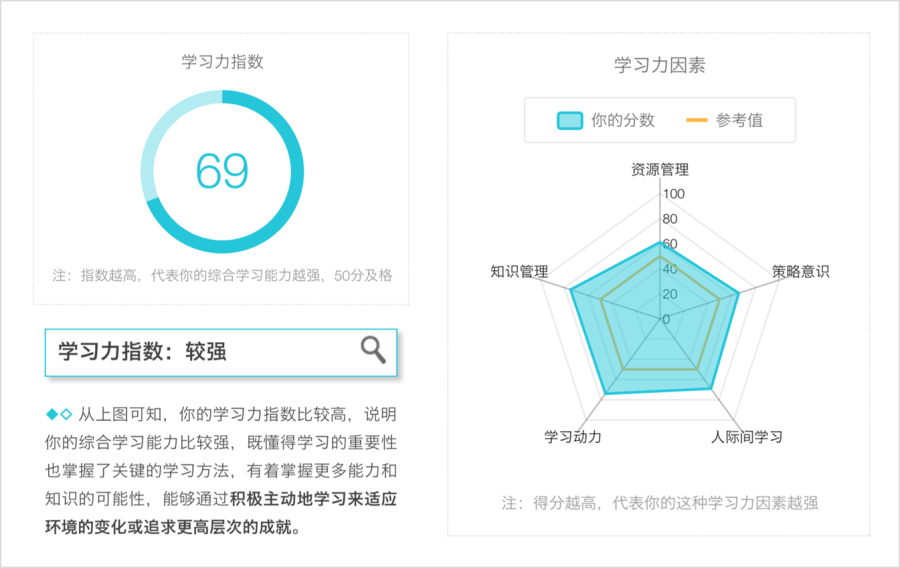The image size is (900, 568).
Task: Select the 策略意识 radar axis label
Action: 800,271
